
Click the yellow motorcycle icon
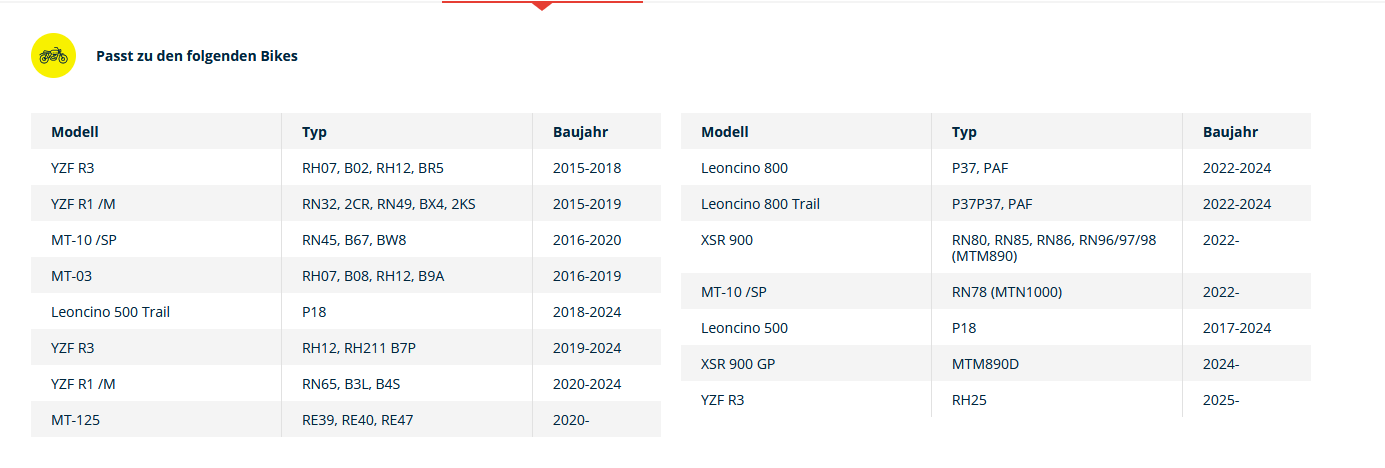tap(54, 56)
